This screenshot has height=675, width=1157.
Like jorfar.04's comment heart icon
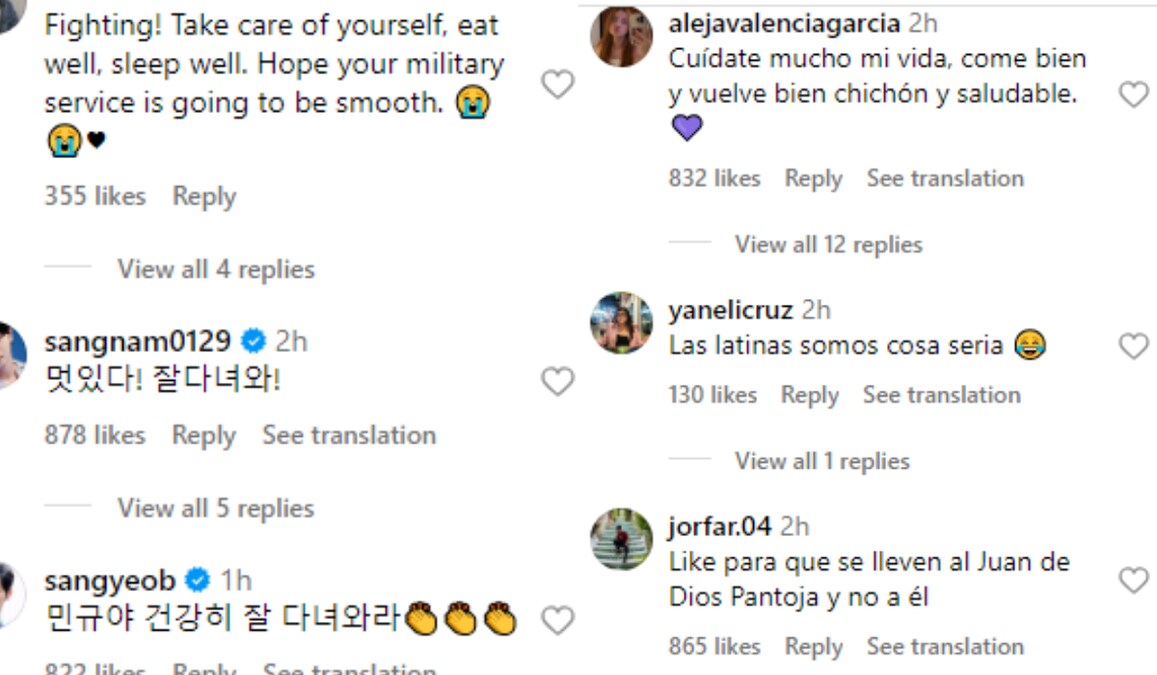[x=1133, y=580]
